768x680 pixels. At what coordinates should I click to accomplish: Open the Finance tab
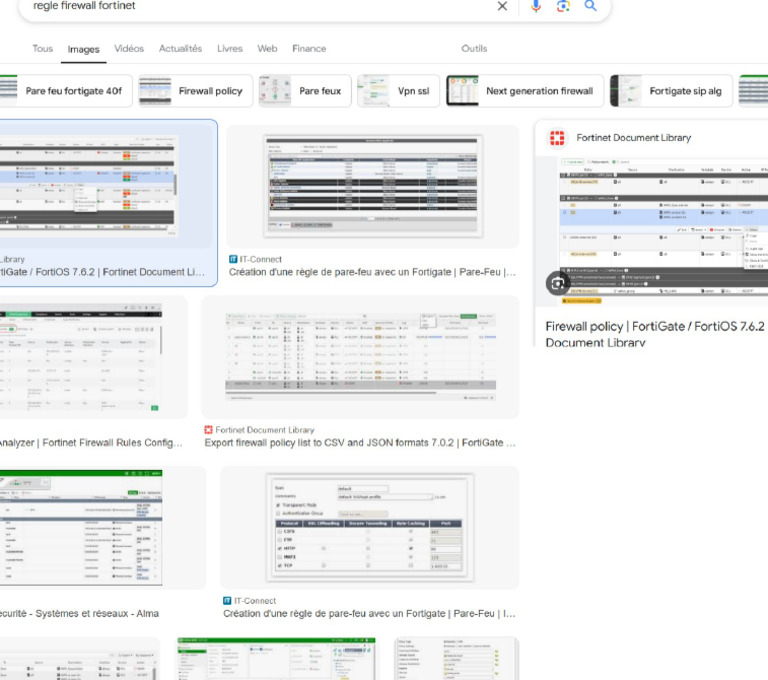tap(309, 49)
